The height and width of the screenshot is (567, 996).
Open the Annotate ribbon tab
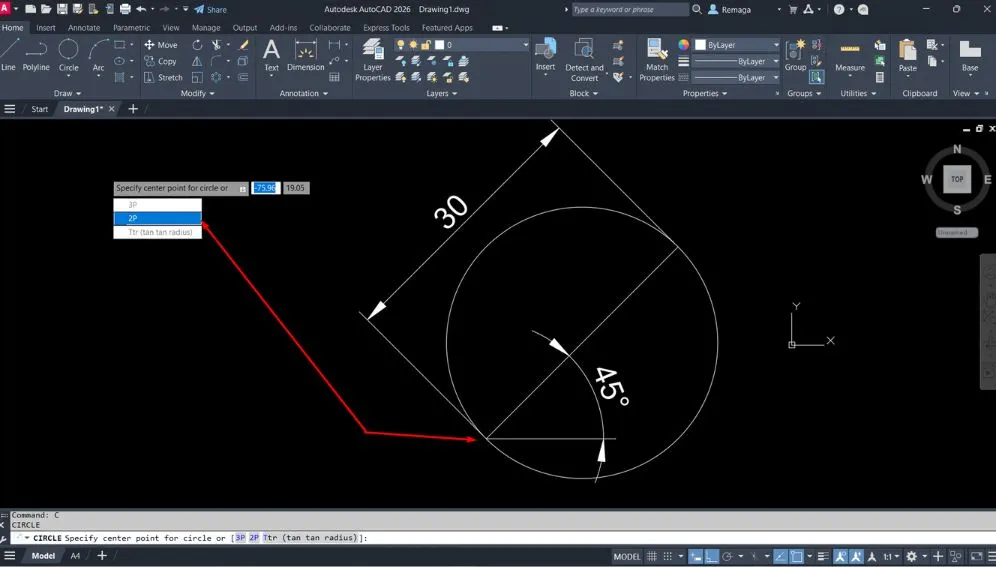(84, 28)
